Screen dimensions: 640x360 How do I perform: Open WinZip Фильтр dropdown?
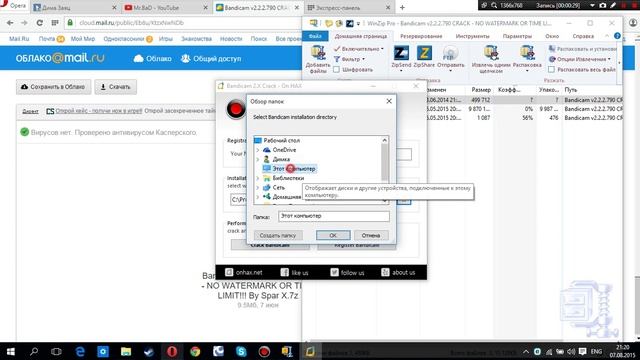[349, 59]
